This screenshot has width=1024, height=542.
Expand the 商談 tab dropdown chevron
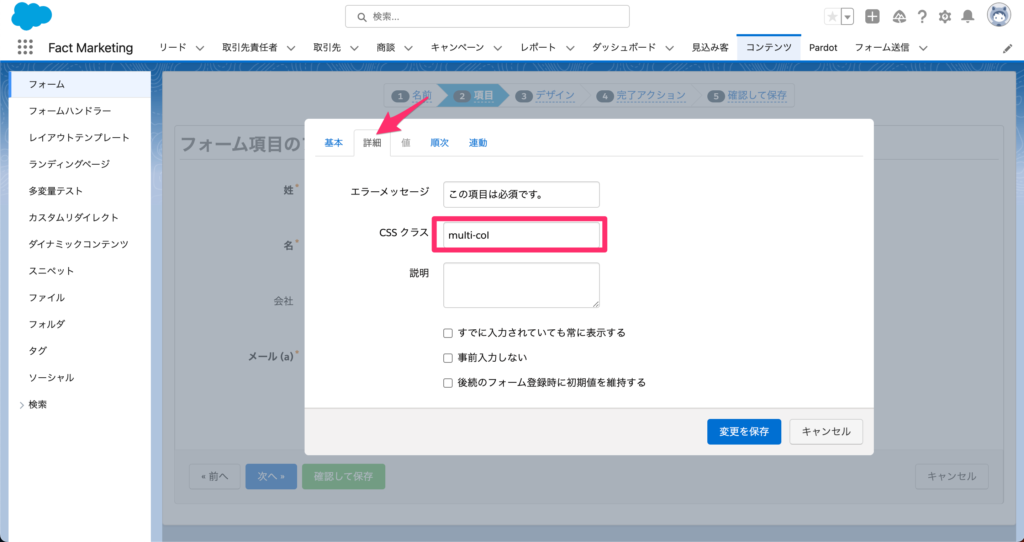coord(408,48)
